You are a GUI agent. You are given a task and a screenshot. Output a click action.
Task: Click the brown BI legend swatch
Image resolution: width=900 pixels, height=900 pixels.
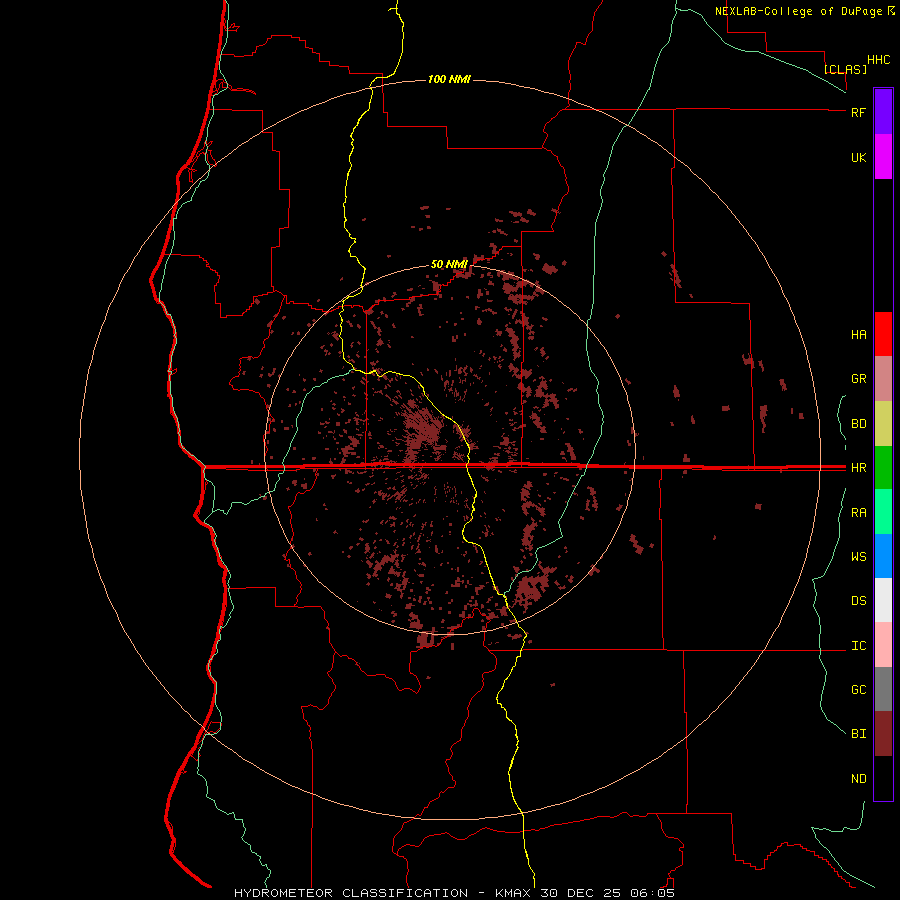(883, 734)
